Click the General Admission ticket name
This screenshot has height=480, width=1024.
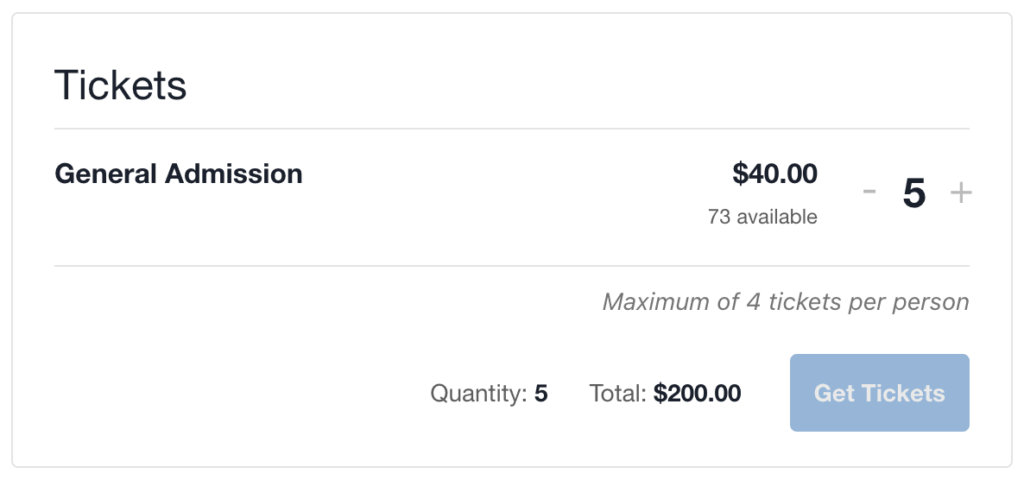pyautogui.click(x=178, y=174)
